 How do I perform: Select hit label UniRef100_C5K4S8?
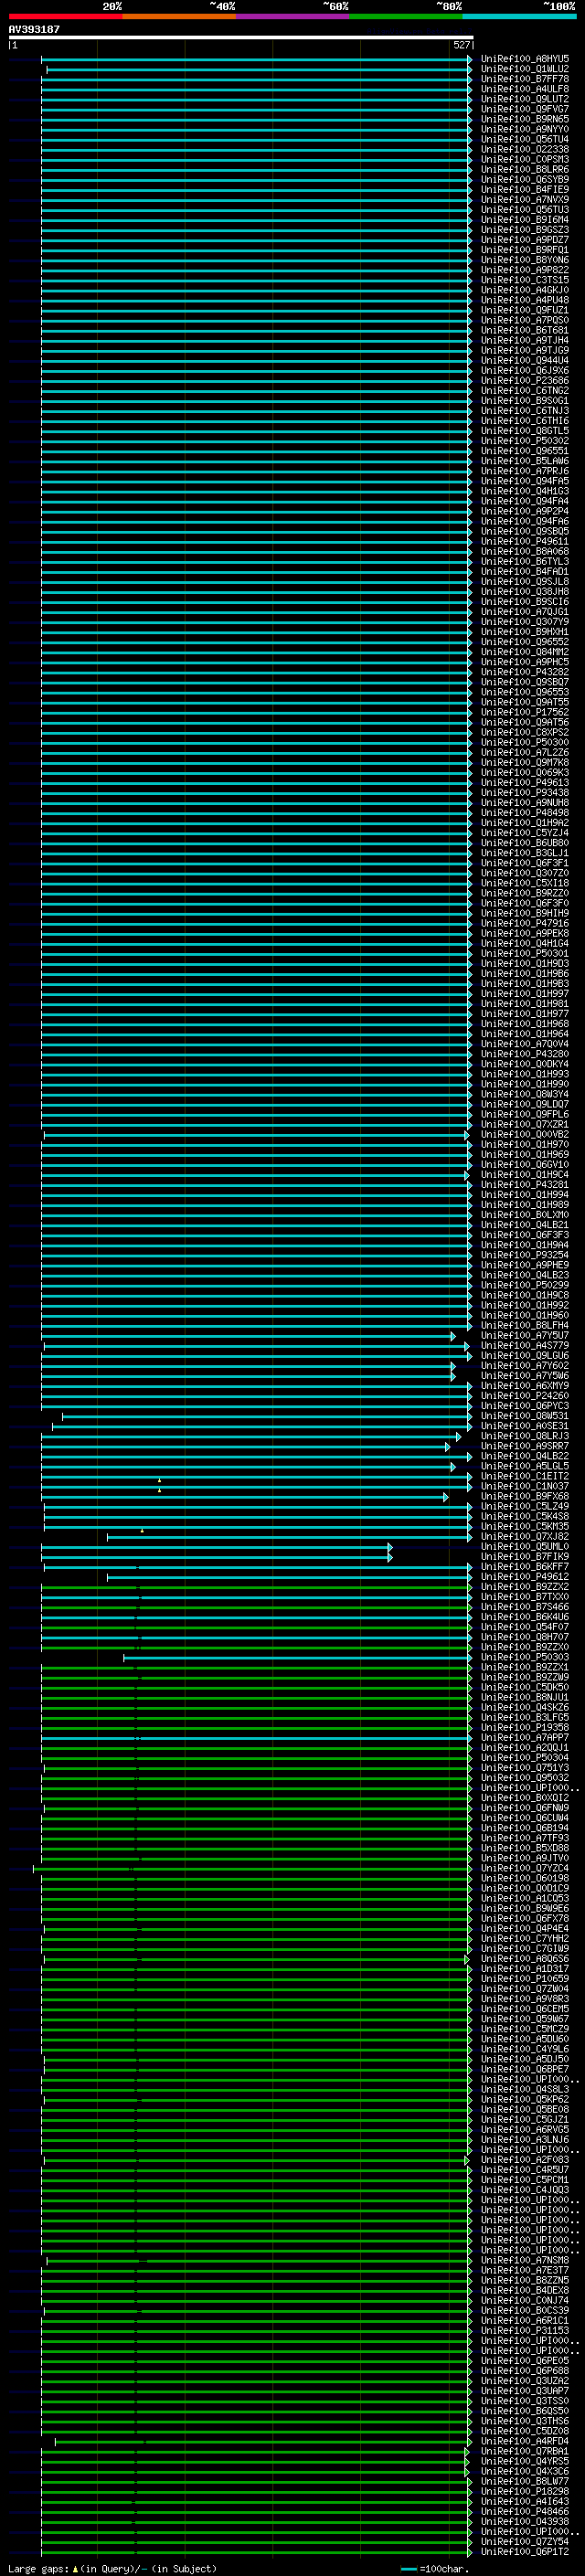tap(525, 1517)
